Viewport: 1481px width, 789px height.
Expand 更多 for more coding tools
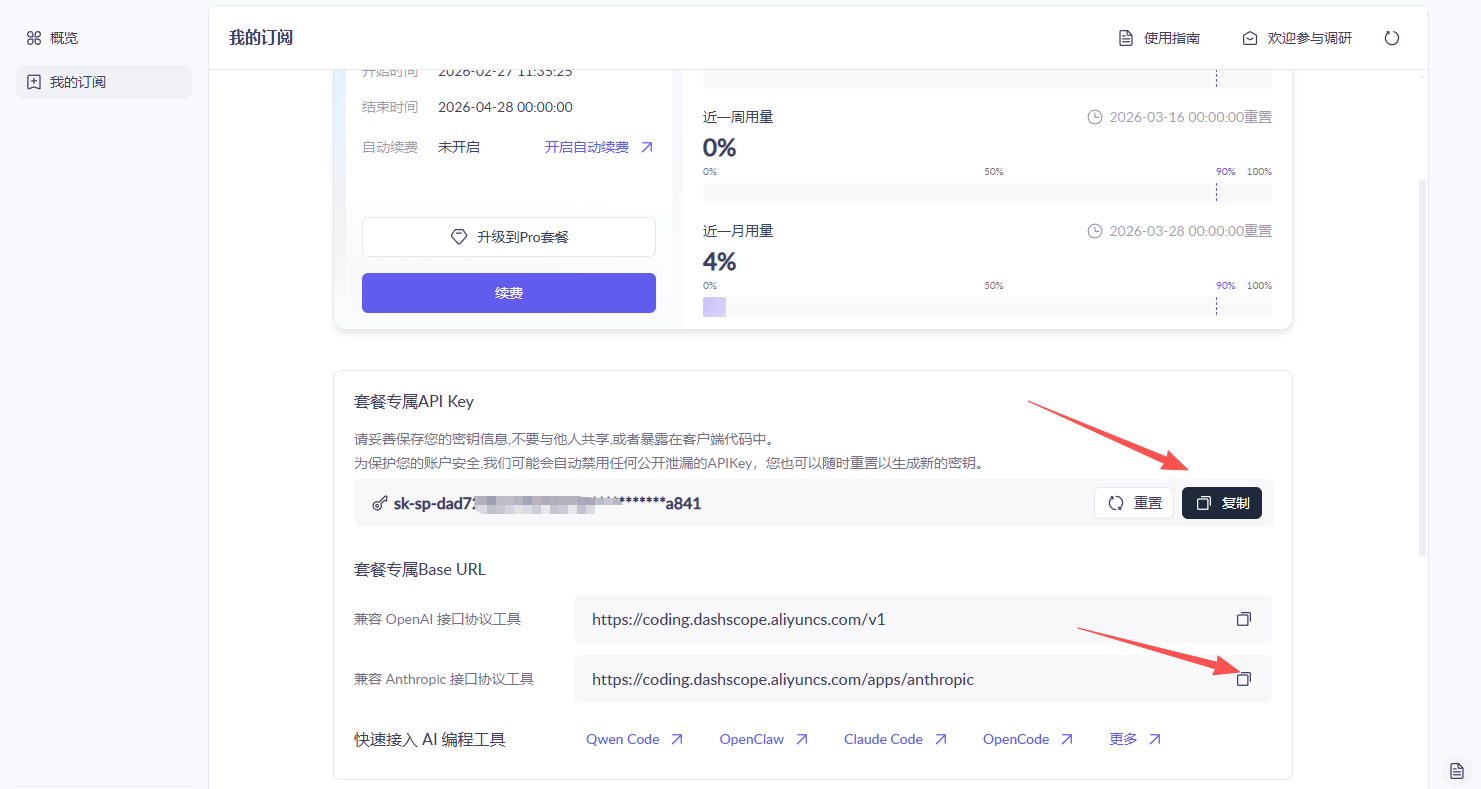[x=1134, y=739]
